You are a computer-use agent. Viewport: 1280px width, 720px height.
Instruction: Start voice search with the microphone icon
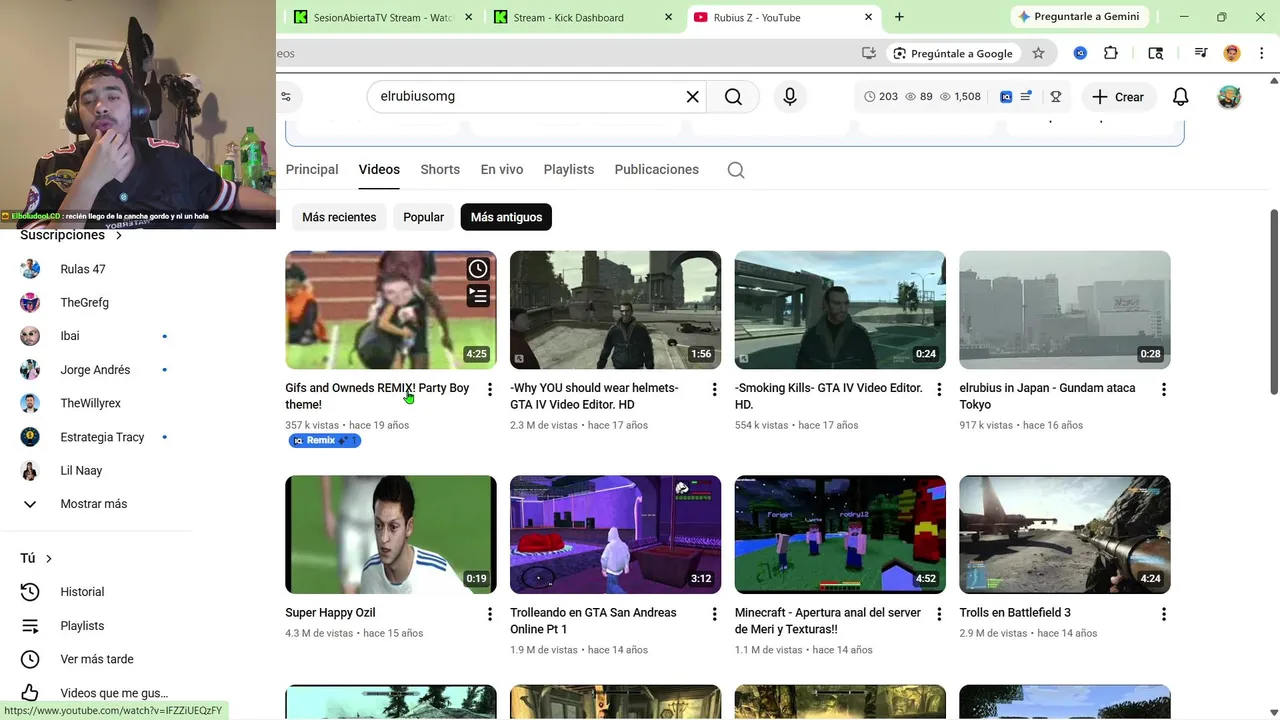[790, 97]
